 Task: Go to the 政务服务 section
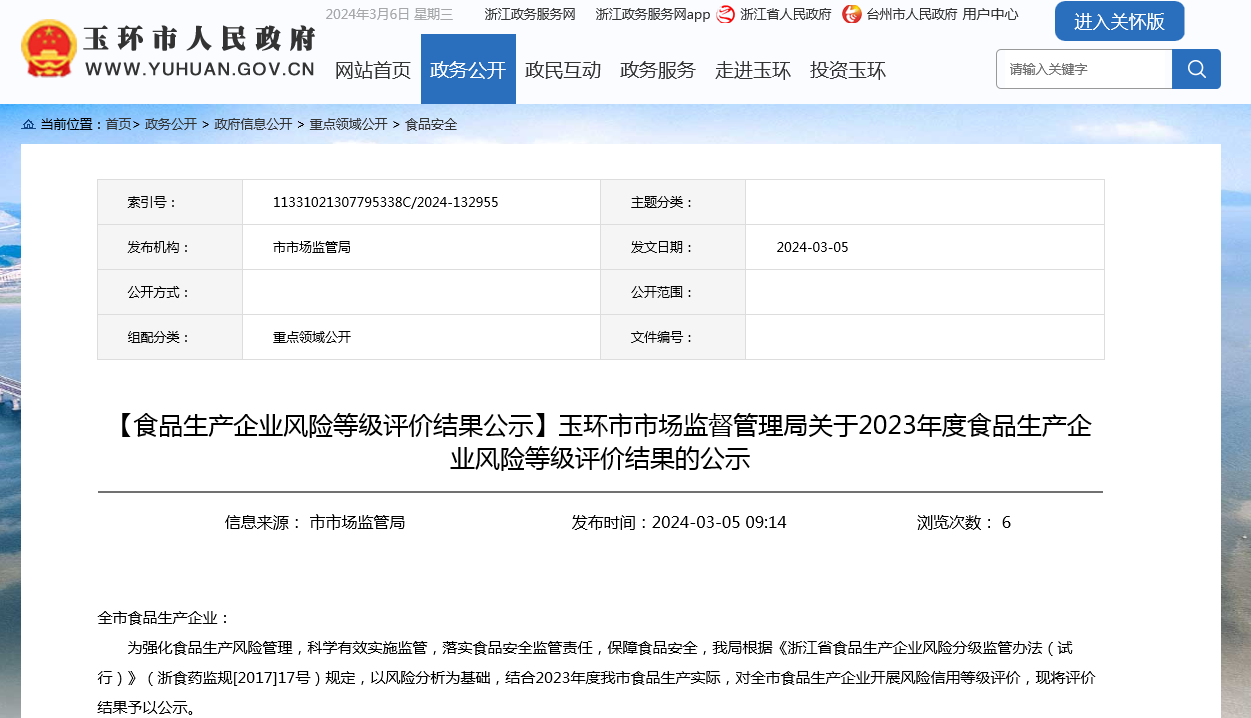658,70
